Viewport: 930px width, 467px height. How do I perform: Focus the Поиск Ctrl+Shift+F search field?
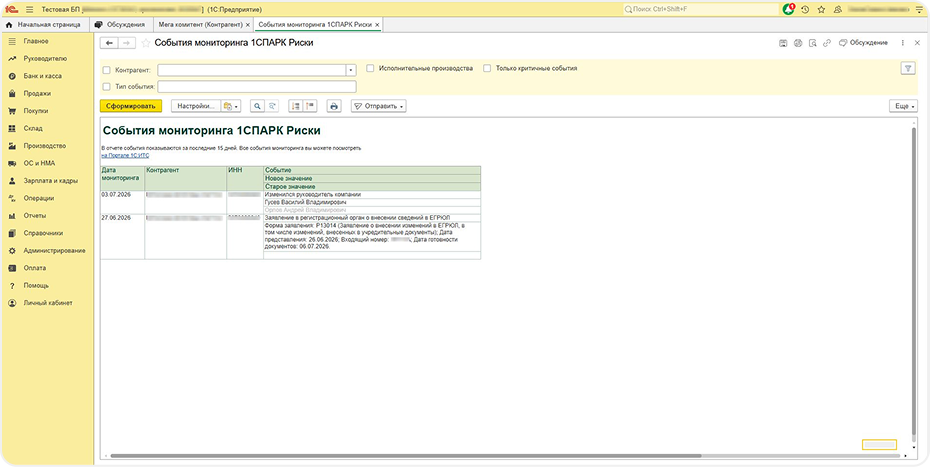700,9
